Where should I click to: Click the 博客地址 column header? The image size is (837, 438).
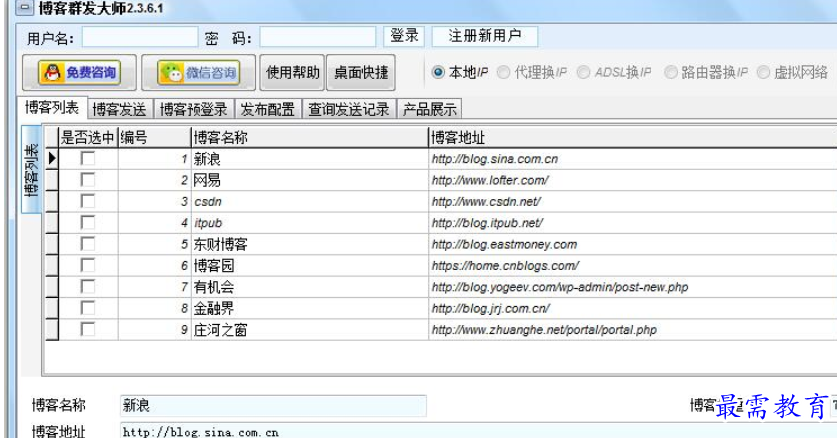(x=633, y=138)
